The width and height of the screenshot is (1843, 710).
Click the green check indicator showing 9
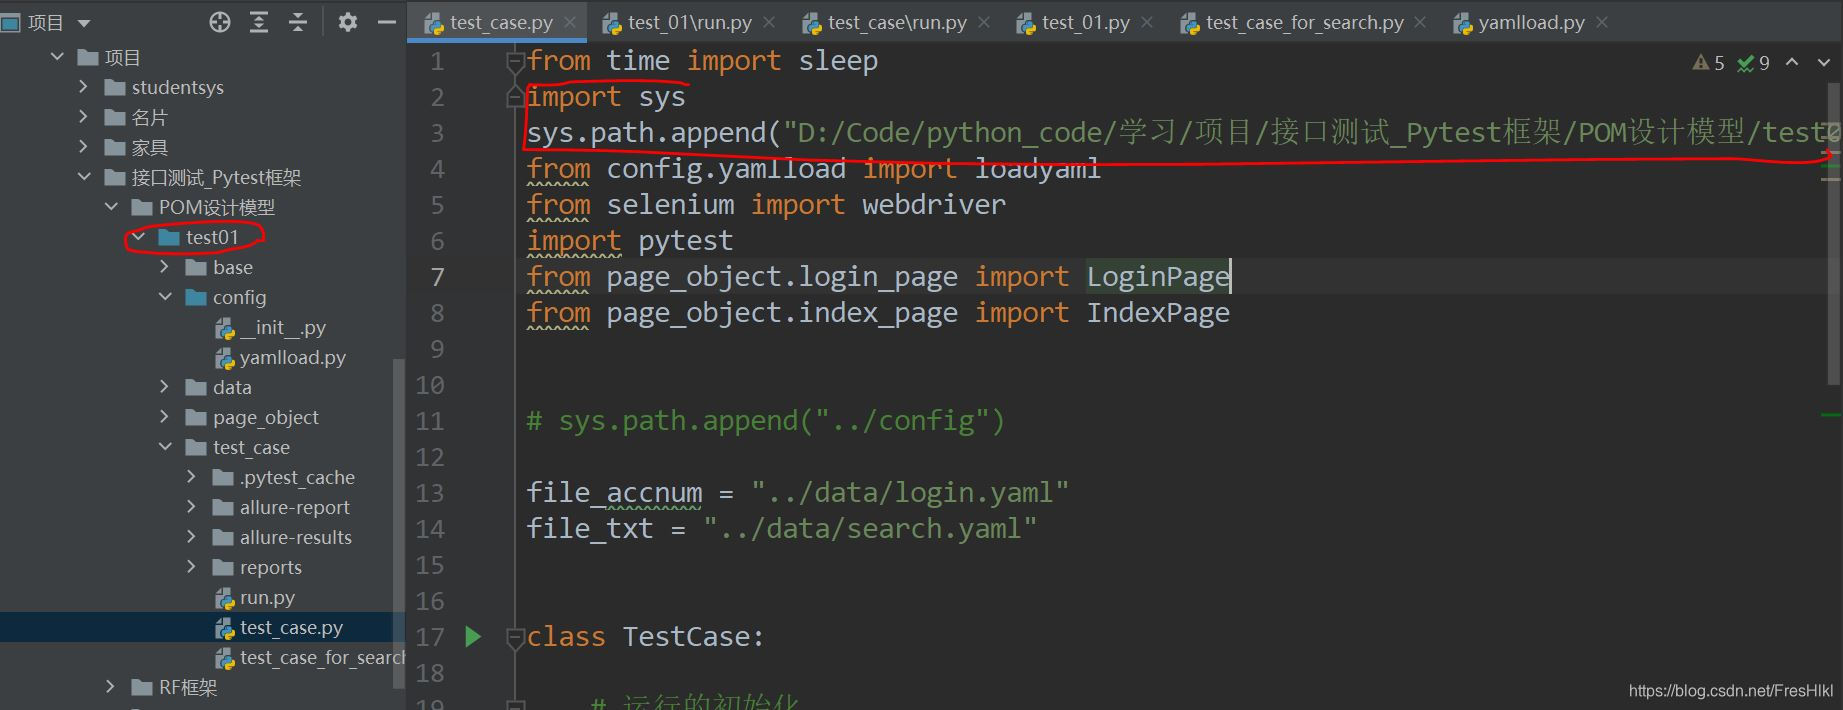[1754, 63]
